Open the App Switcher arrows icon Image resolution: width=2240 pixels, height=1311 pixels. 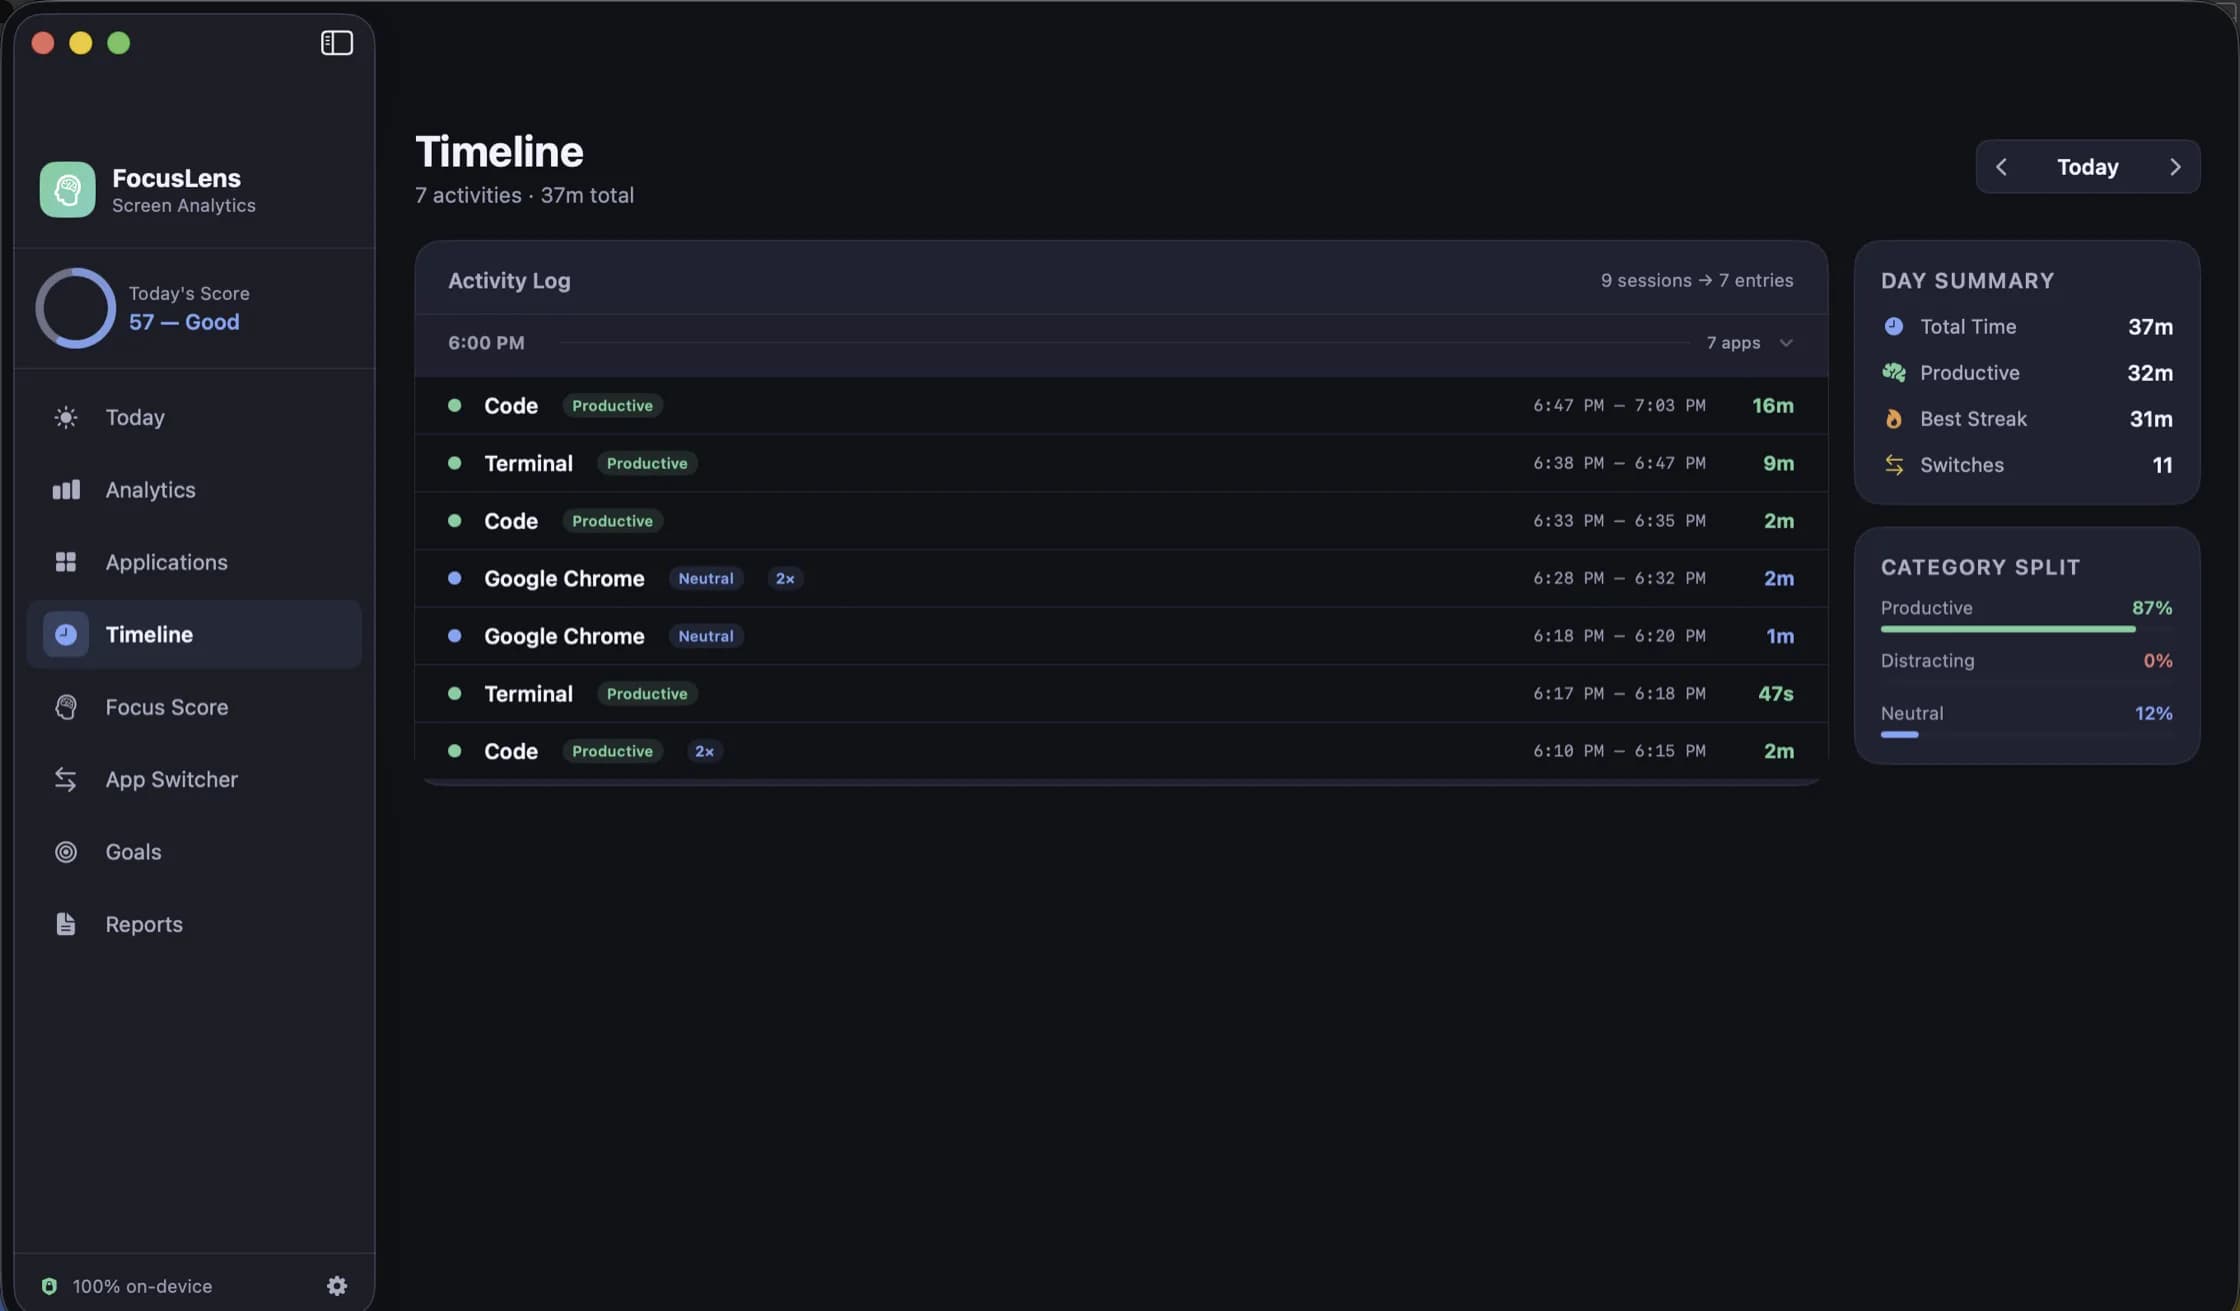pyautogui.click(x=66, y=779)
